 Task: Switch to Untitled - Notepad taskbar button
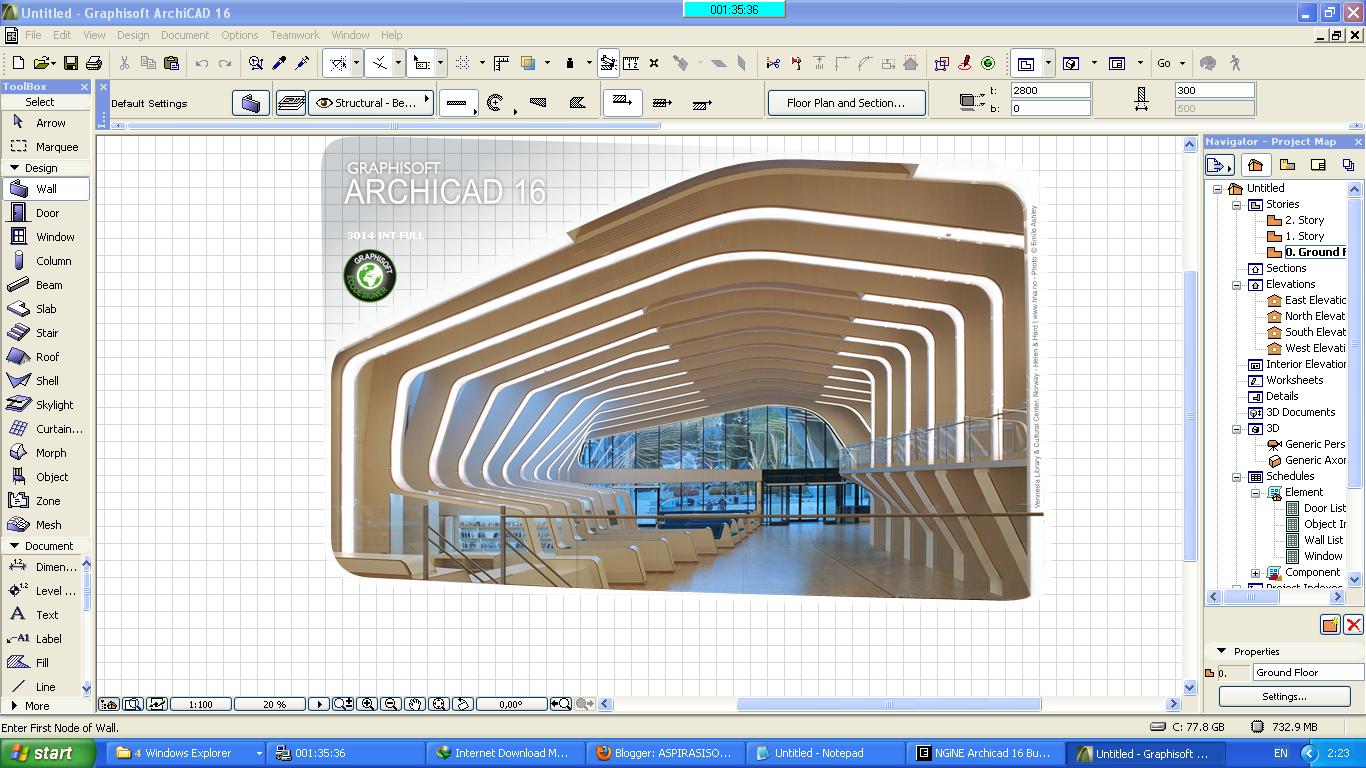[826, 754]
